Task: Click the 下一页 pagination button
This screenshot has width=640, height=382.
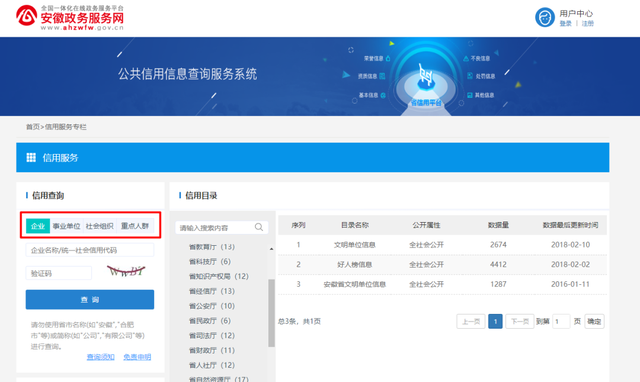Action: (520, 322)
